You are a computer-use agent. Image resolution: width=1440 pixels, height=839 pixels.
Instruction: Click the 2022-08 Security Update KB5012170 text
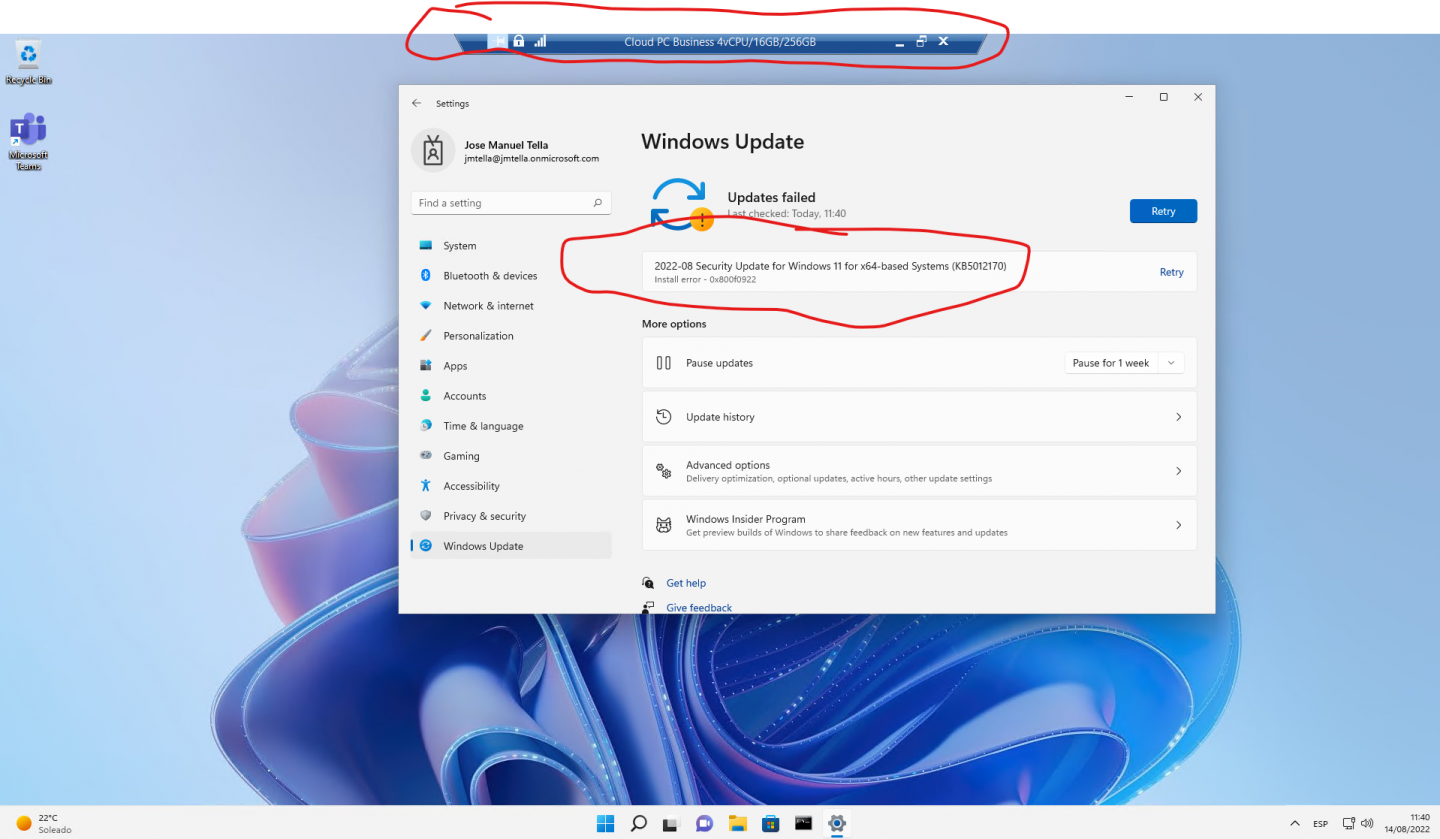[830, 266]
